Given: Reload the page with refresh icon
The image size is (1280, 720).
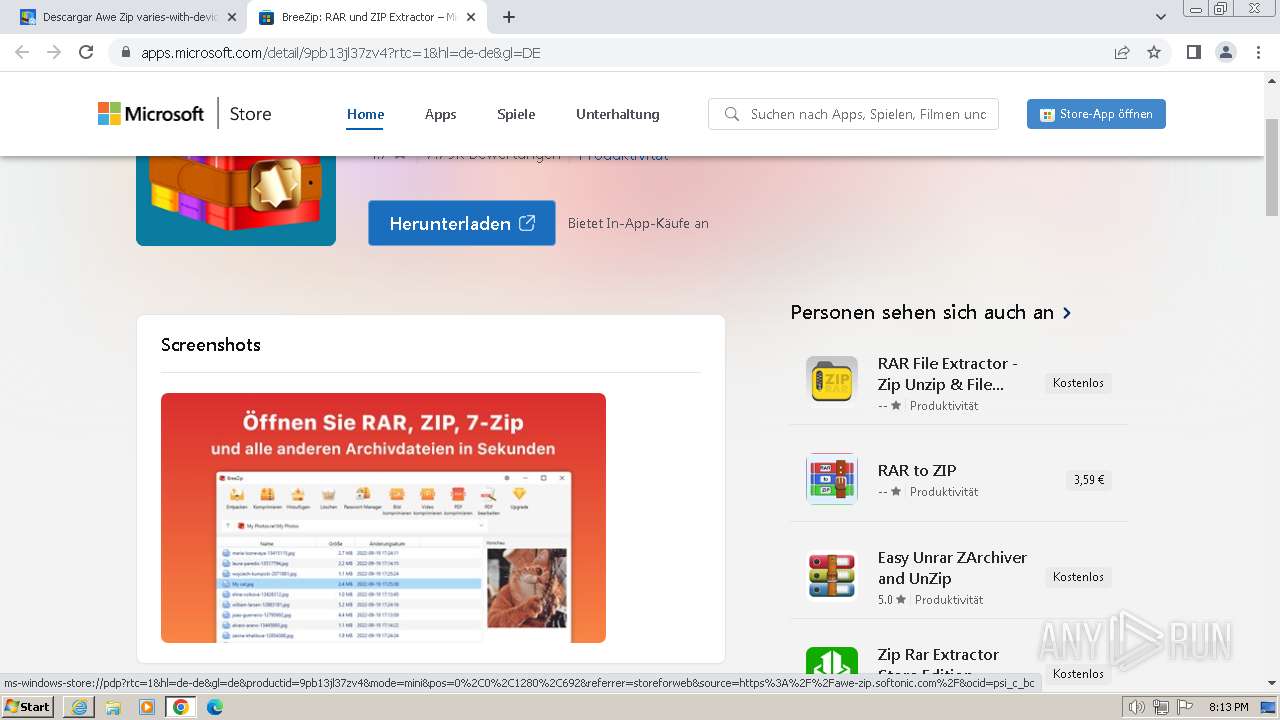Looking at the screenshot, I should [x=86, y=52].
